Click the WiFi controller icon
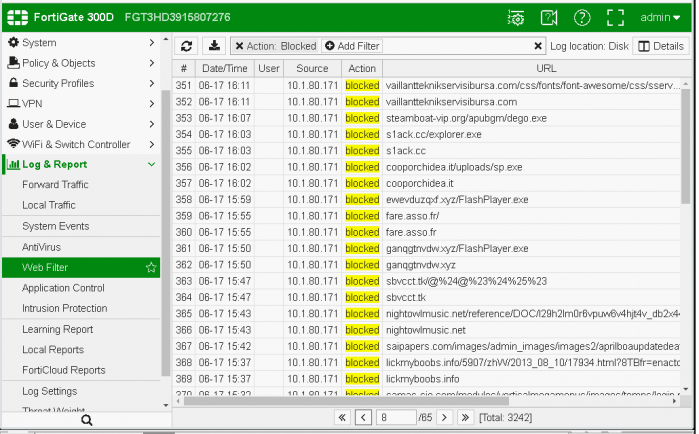The image size is (699, 434). (14, 144)
